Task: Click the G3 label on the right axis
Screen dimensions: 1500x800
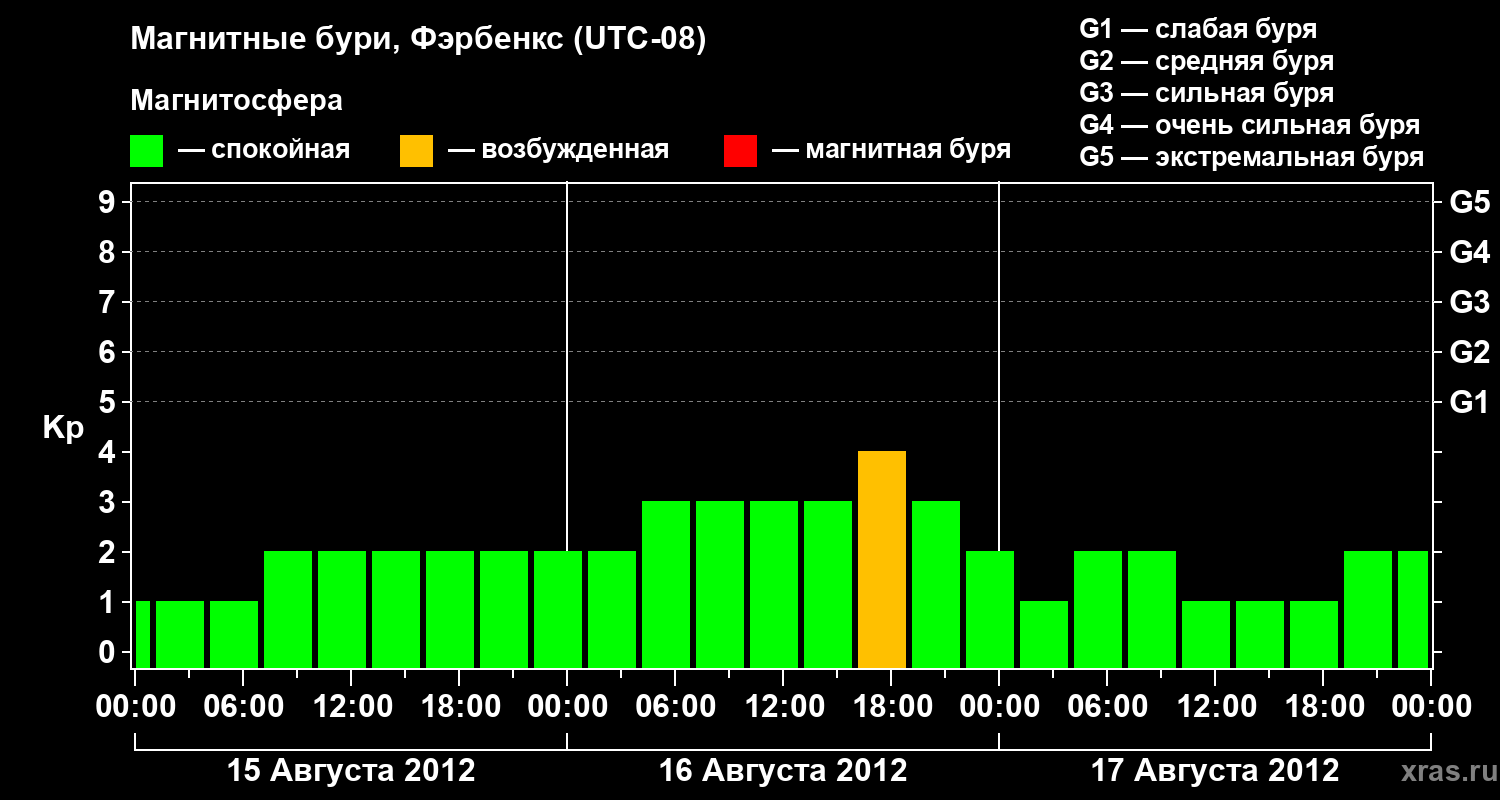Action: pos(1469,302)
